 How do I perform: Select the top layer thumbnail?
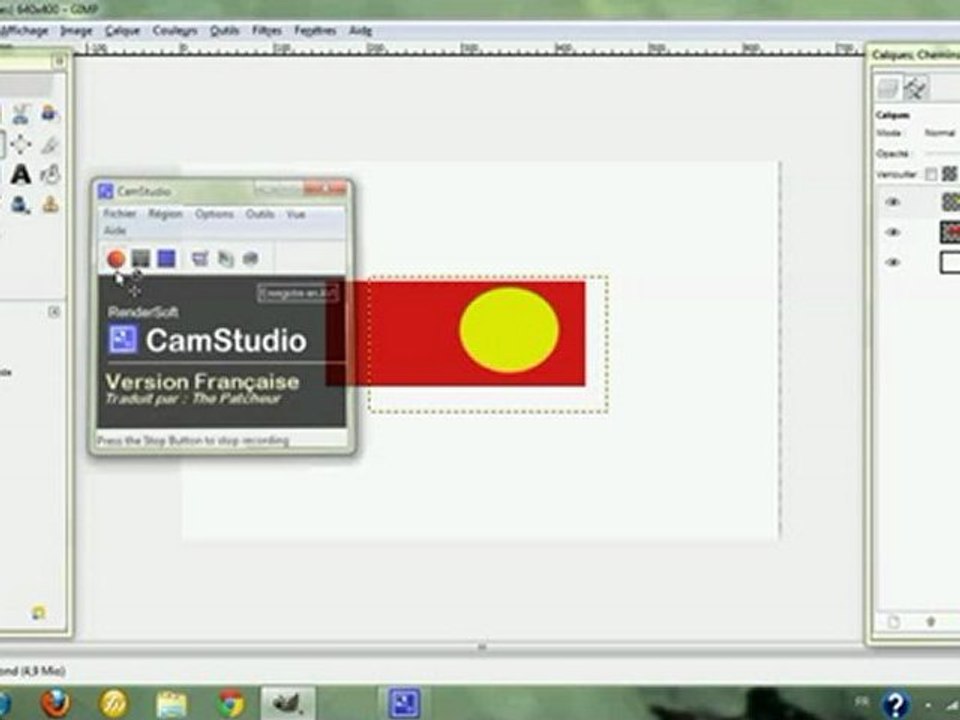pos(950,202)
